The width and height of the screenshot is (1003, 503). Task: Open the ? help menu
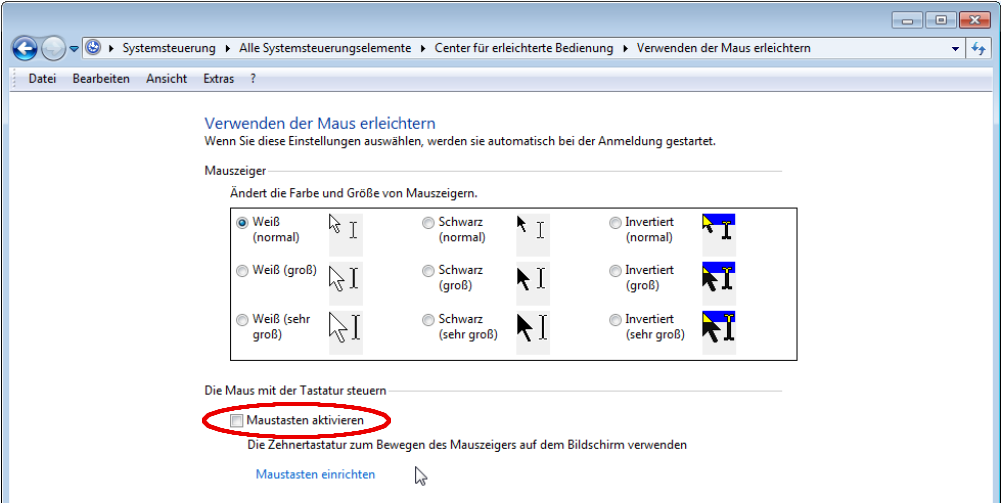[253, 79]
